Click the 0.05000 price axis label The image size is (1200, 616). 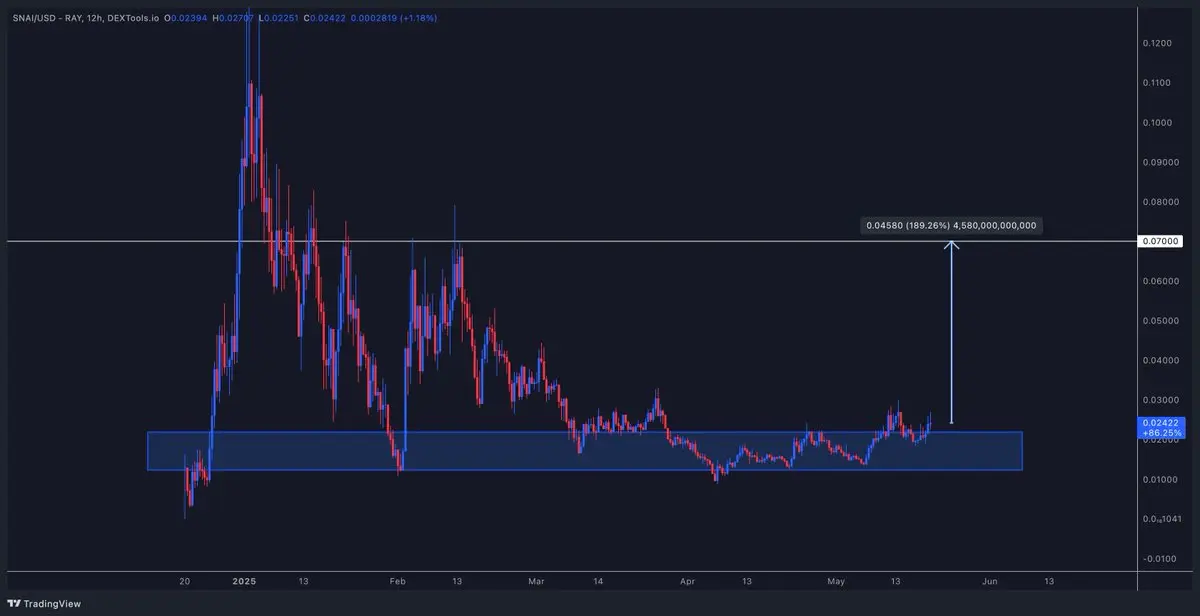coord(1159,321)
